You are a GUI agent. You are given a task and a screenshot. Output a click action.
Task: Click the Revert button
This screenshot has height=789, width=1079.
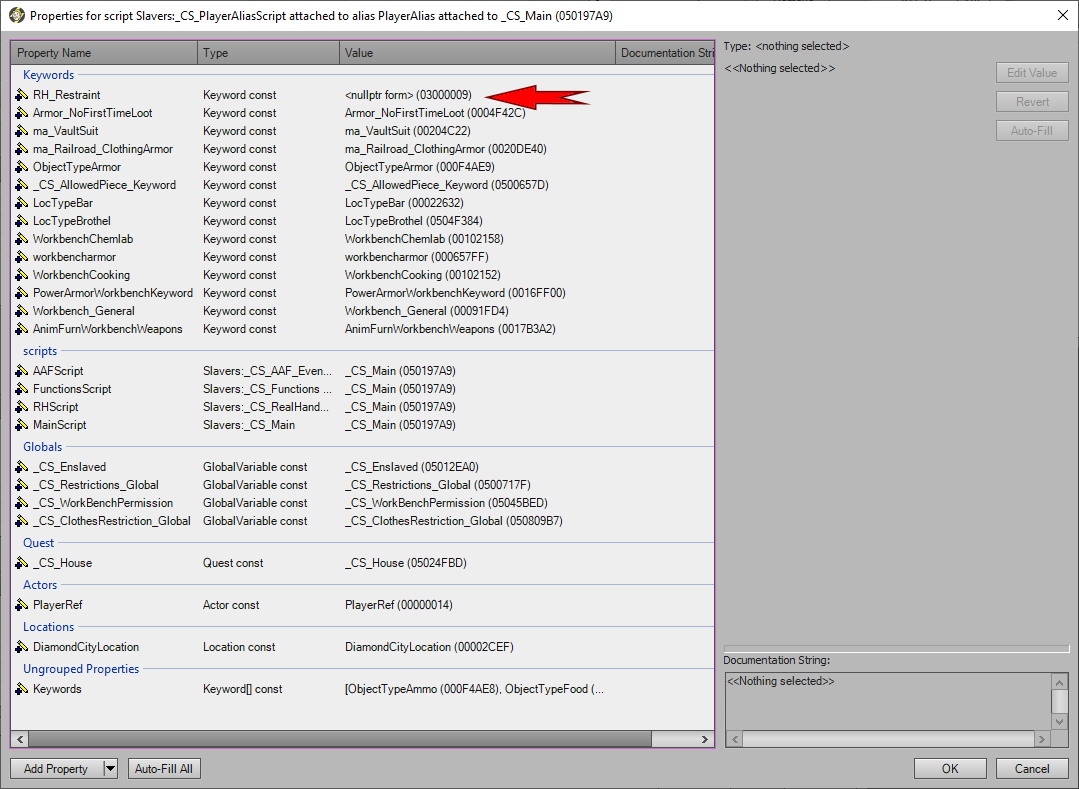point(1032,102)
